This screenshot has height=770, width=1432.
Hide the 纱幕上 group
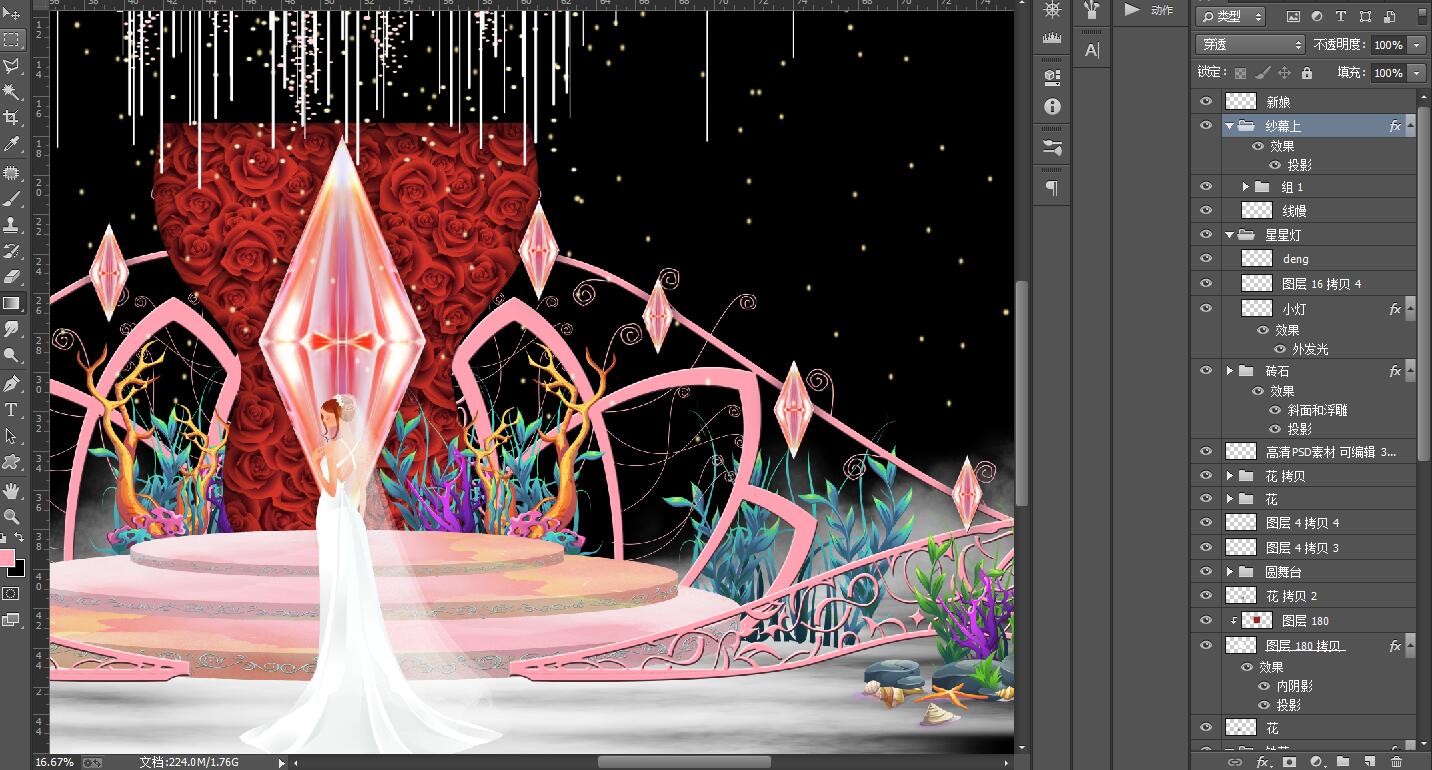point(1206,126)
